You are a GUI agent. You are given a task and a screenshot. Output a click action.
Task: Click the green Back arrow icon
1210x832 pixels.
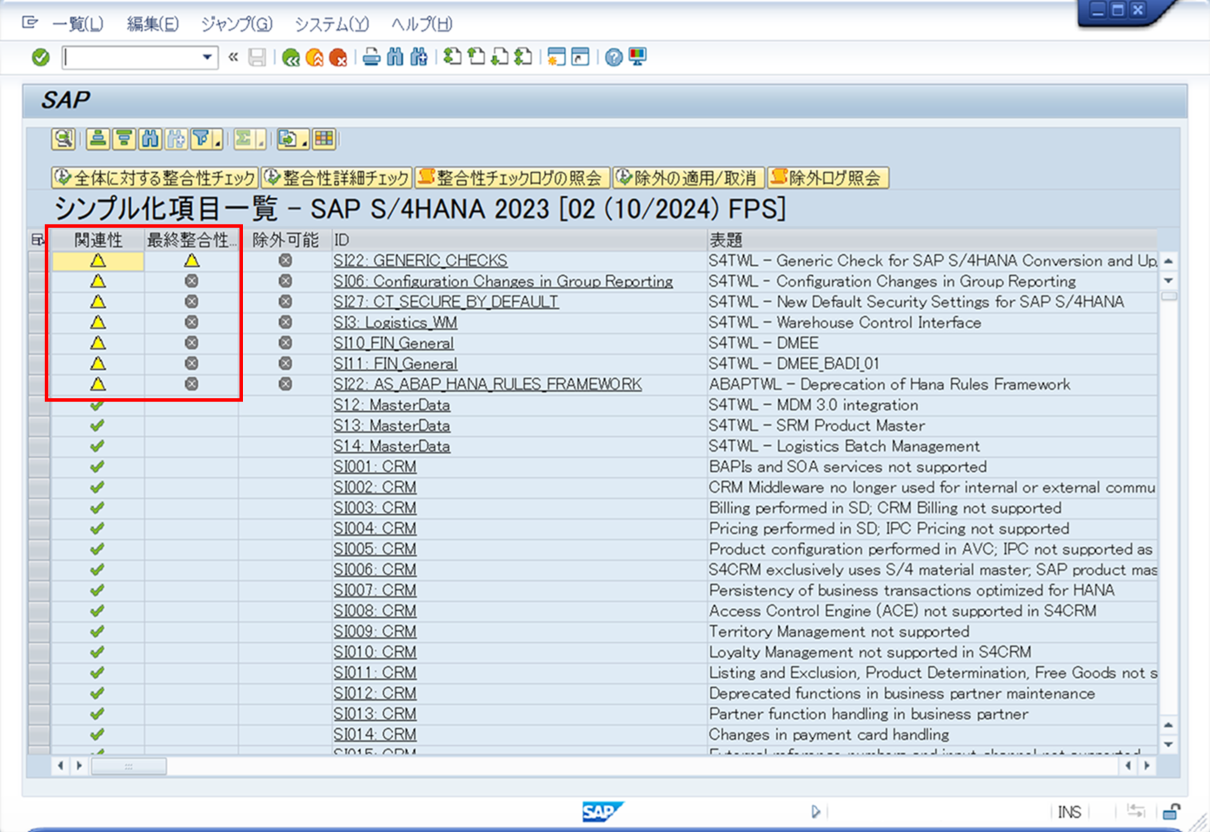[x=291, y=57]
